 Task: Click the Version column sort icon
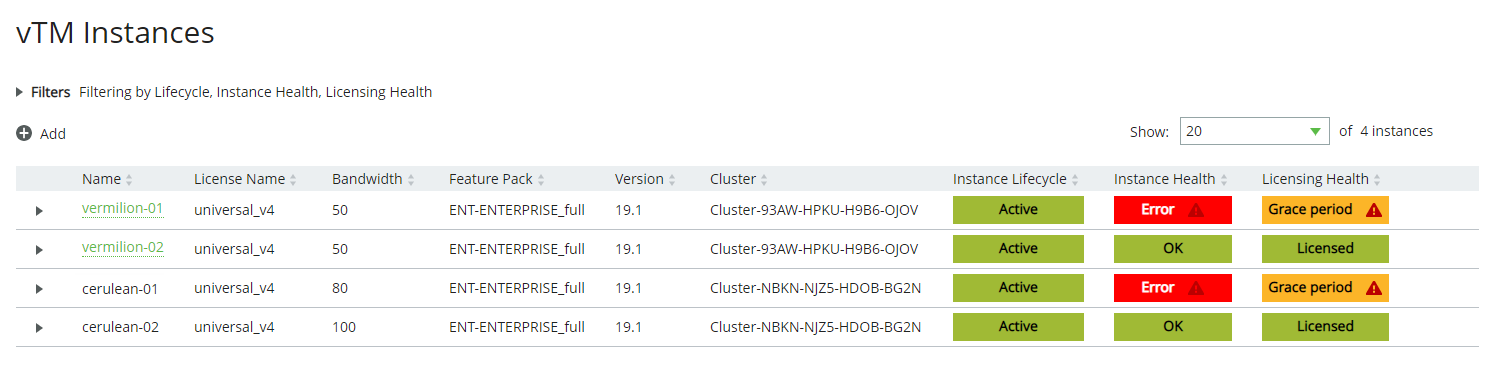[x=672, y=180]
